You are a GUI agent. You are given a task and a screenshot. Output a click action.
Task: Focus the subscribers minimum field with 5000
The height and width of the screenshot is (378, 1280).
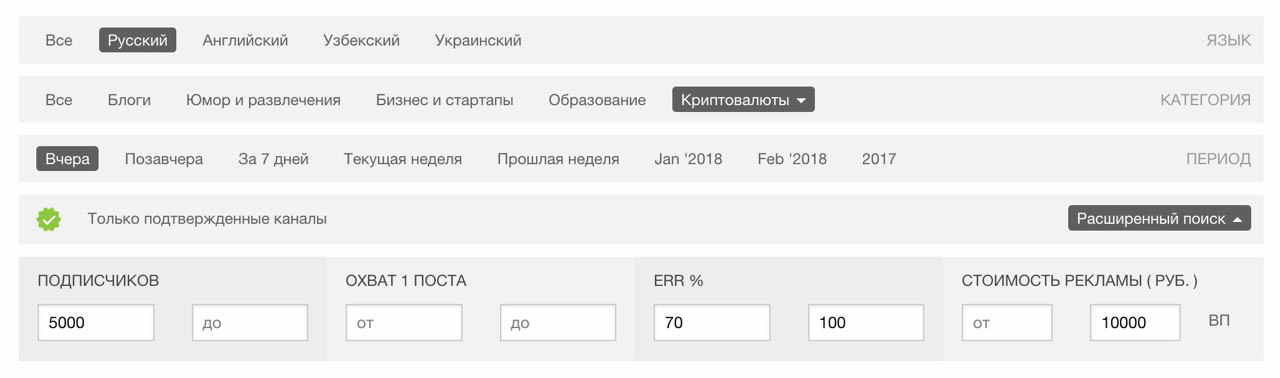[x=96, y=323]
